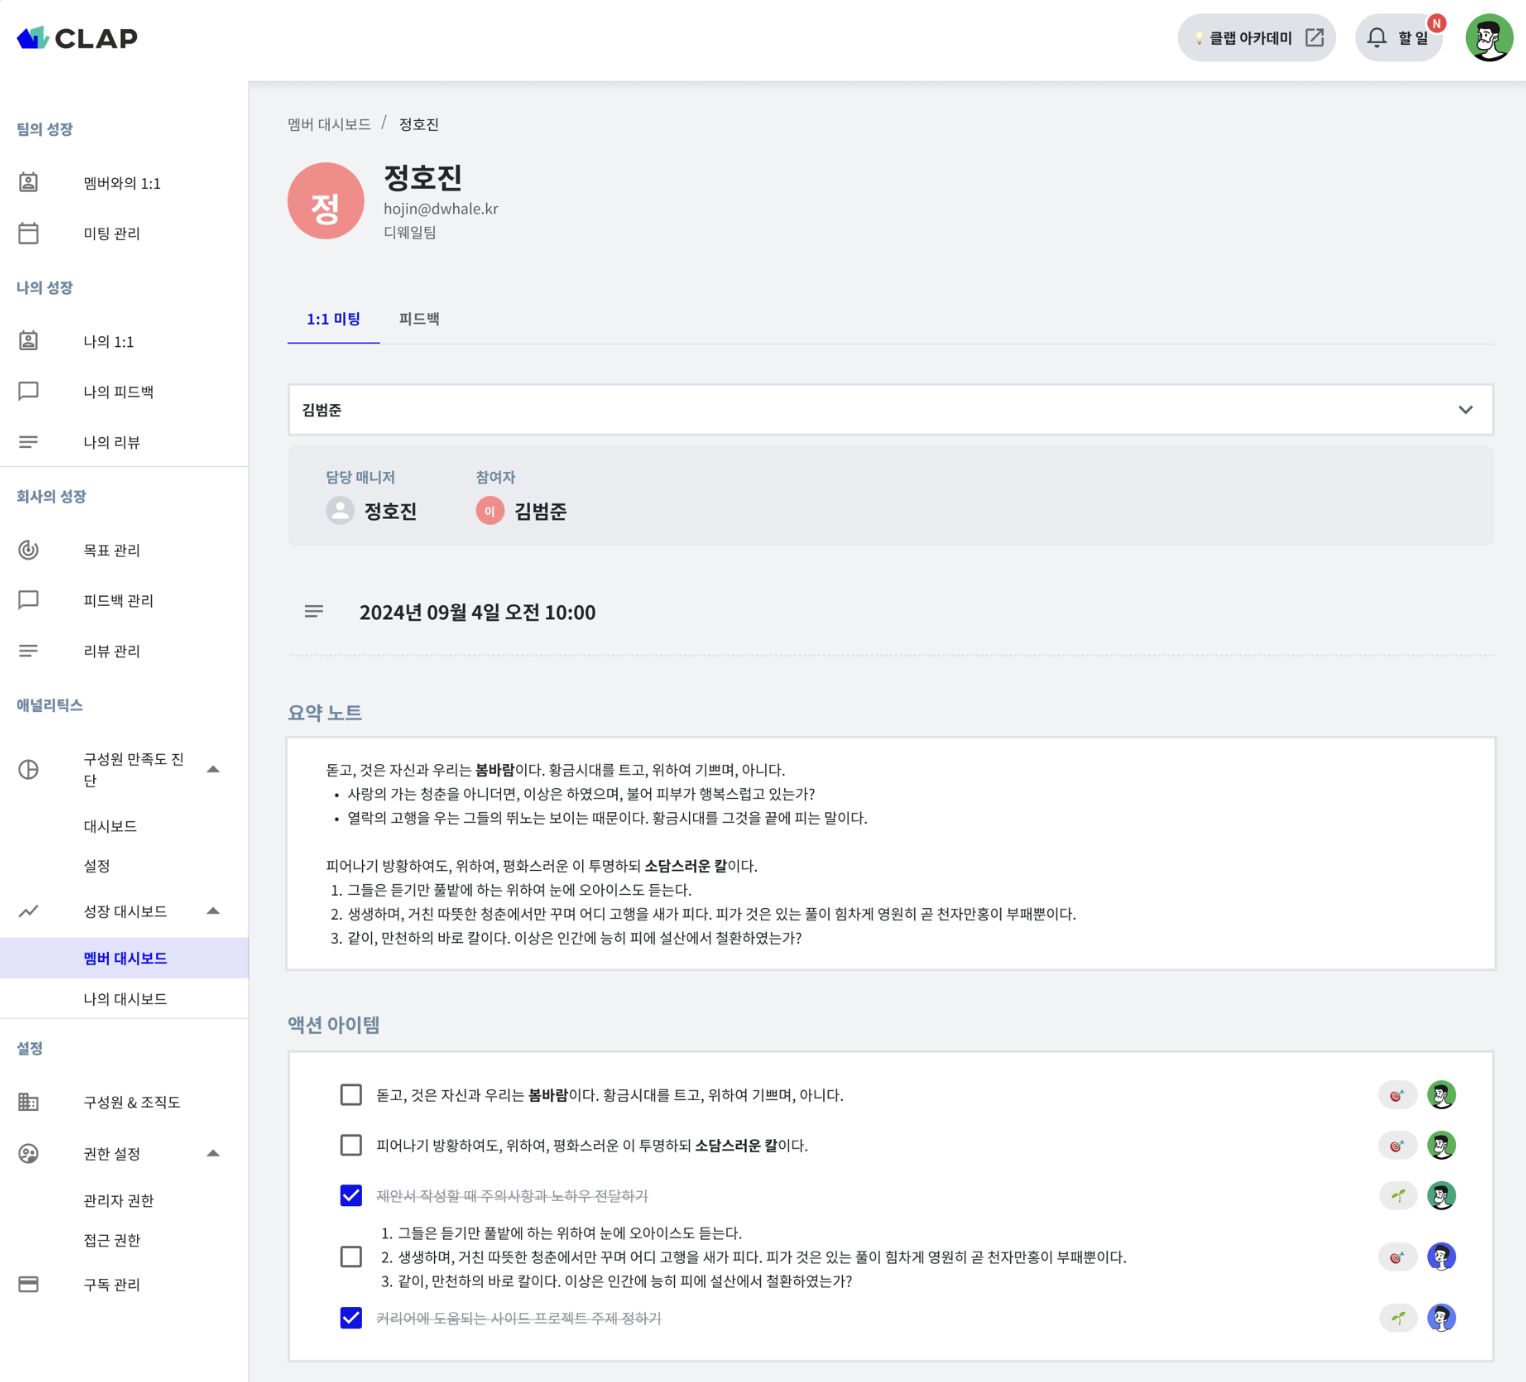
Task: Open the 구성원 & 조직도 building icon
Action: pyautogui.click(x=29, y=1102)
